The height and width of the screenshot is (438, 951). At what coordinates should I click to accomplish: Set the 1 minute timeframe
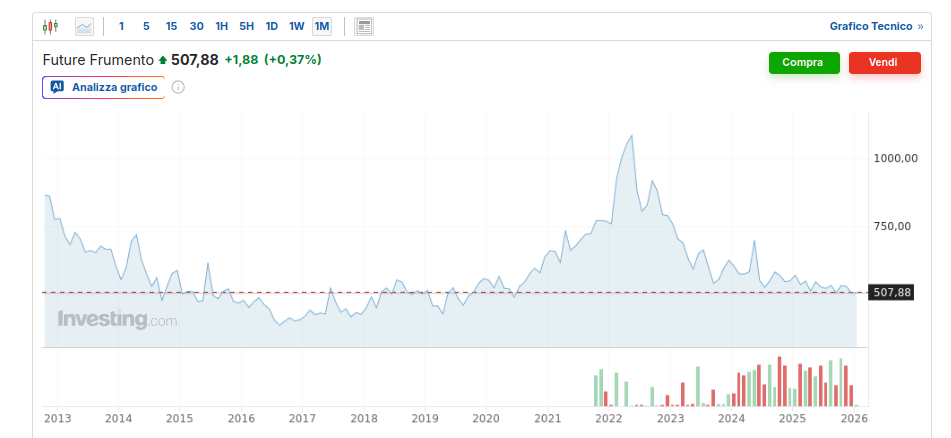(121, 26)
